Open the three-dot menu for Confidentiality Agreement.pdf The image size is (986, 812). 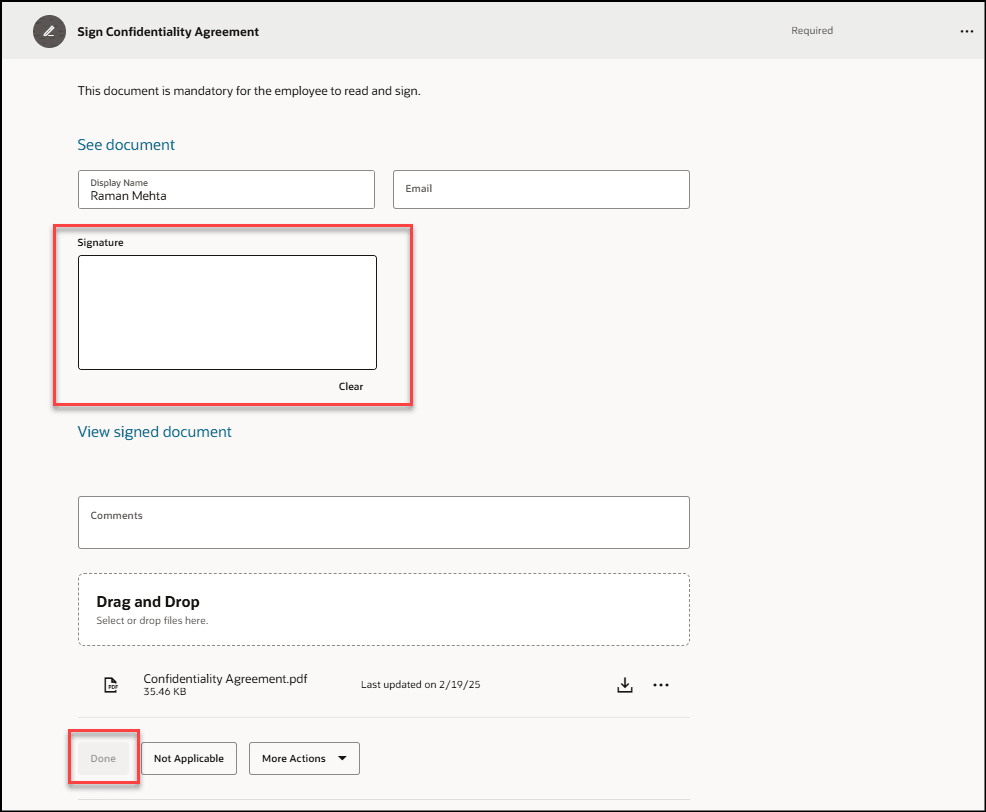click(661, 684)
